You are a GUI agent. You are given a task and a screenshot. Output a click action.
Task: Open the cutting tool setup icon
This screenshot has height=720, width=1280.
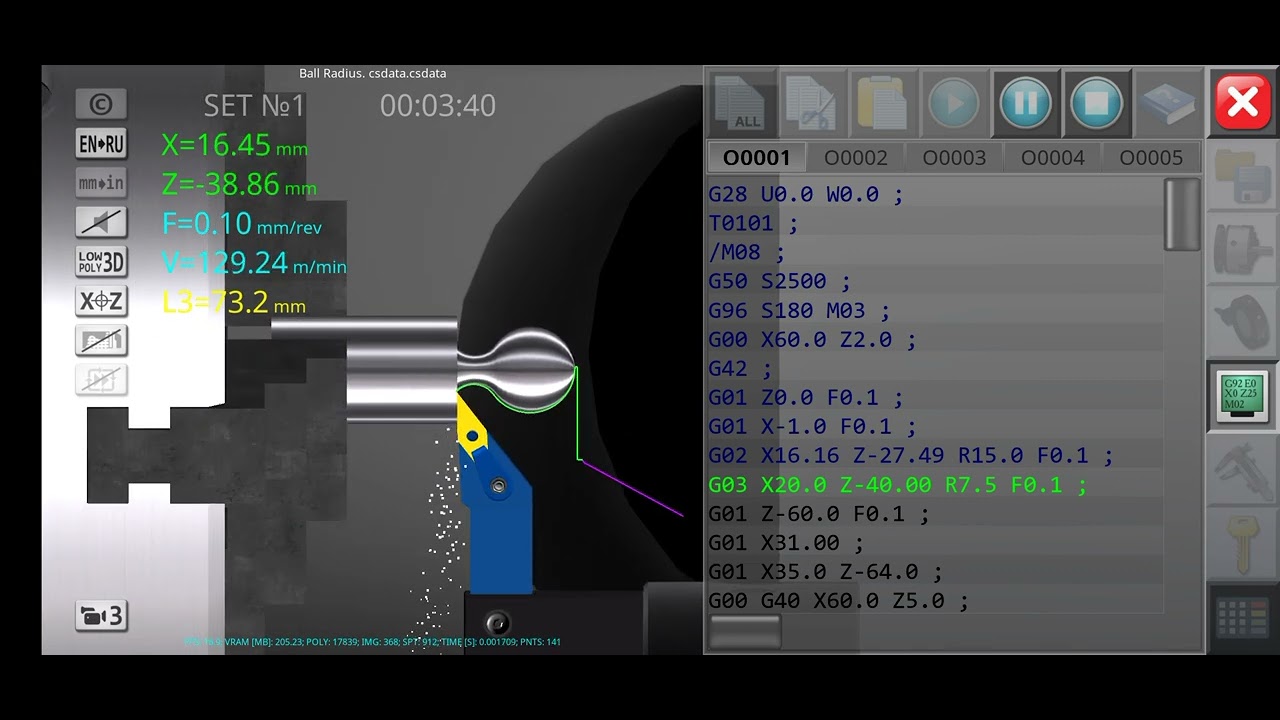[1242, 322]
